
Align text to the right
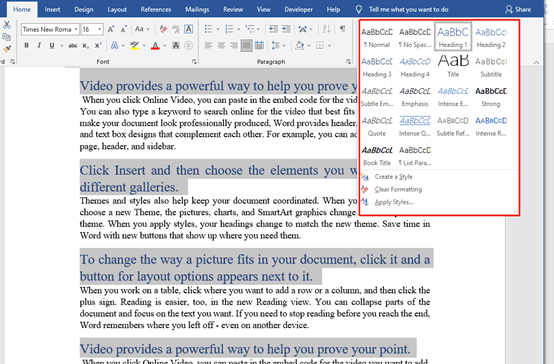[x=234, y=45]
